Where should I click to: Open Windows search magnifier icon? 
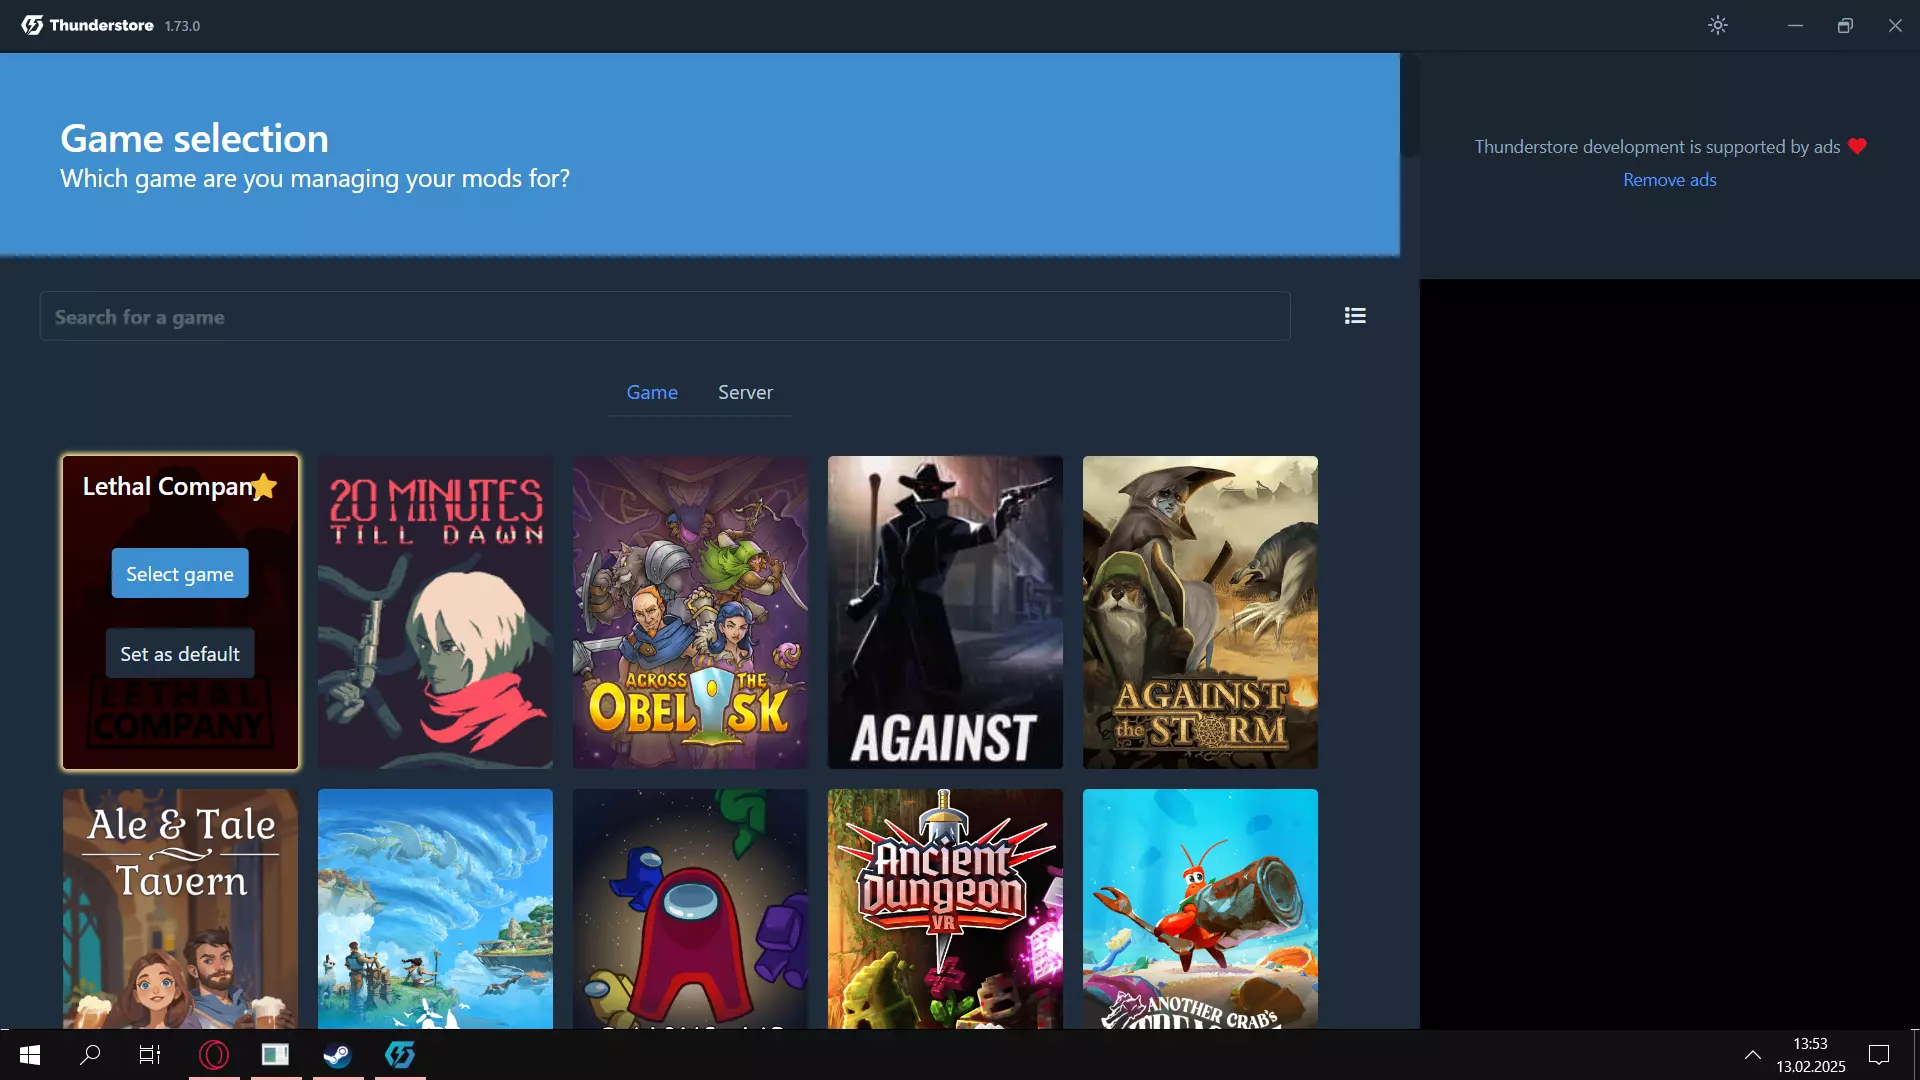[90, 1054]
